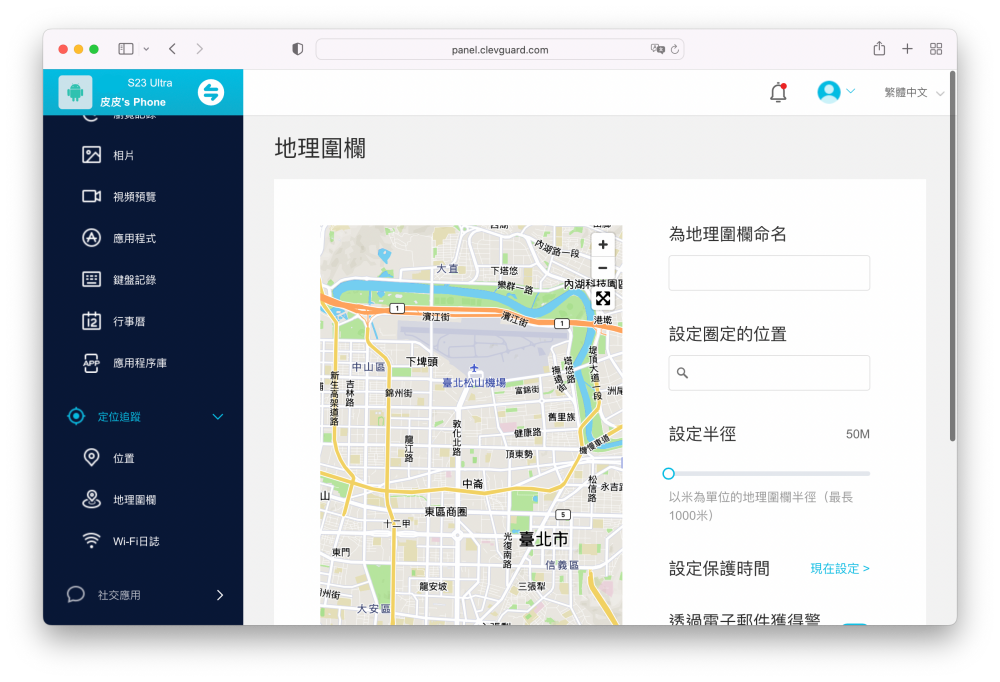The width and height of the screenshot is (1000, 682).
Task: Click the device switch icon in header
Action: (211, 92)
